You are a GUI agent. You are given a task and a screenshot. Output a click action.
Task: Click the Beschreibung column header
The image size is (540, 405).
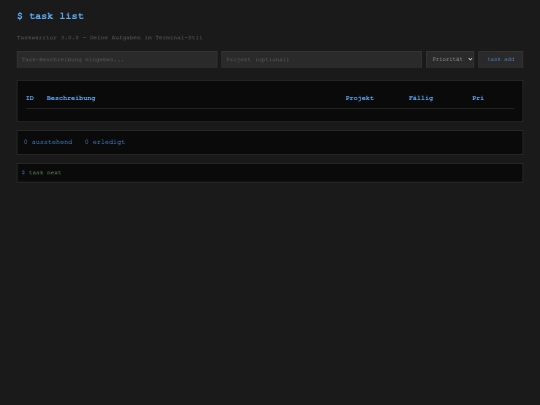coord(71,98)
